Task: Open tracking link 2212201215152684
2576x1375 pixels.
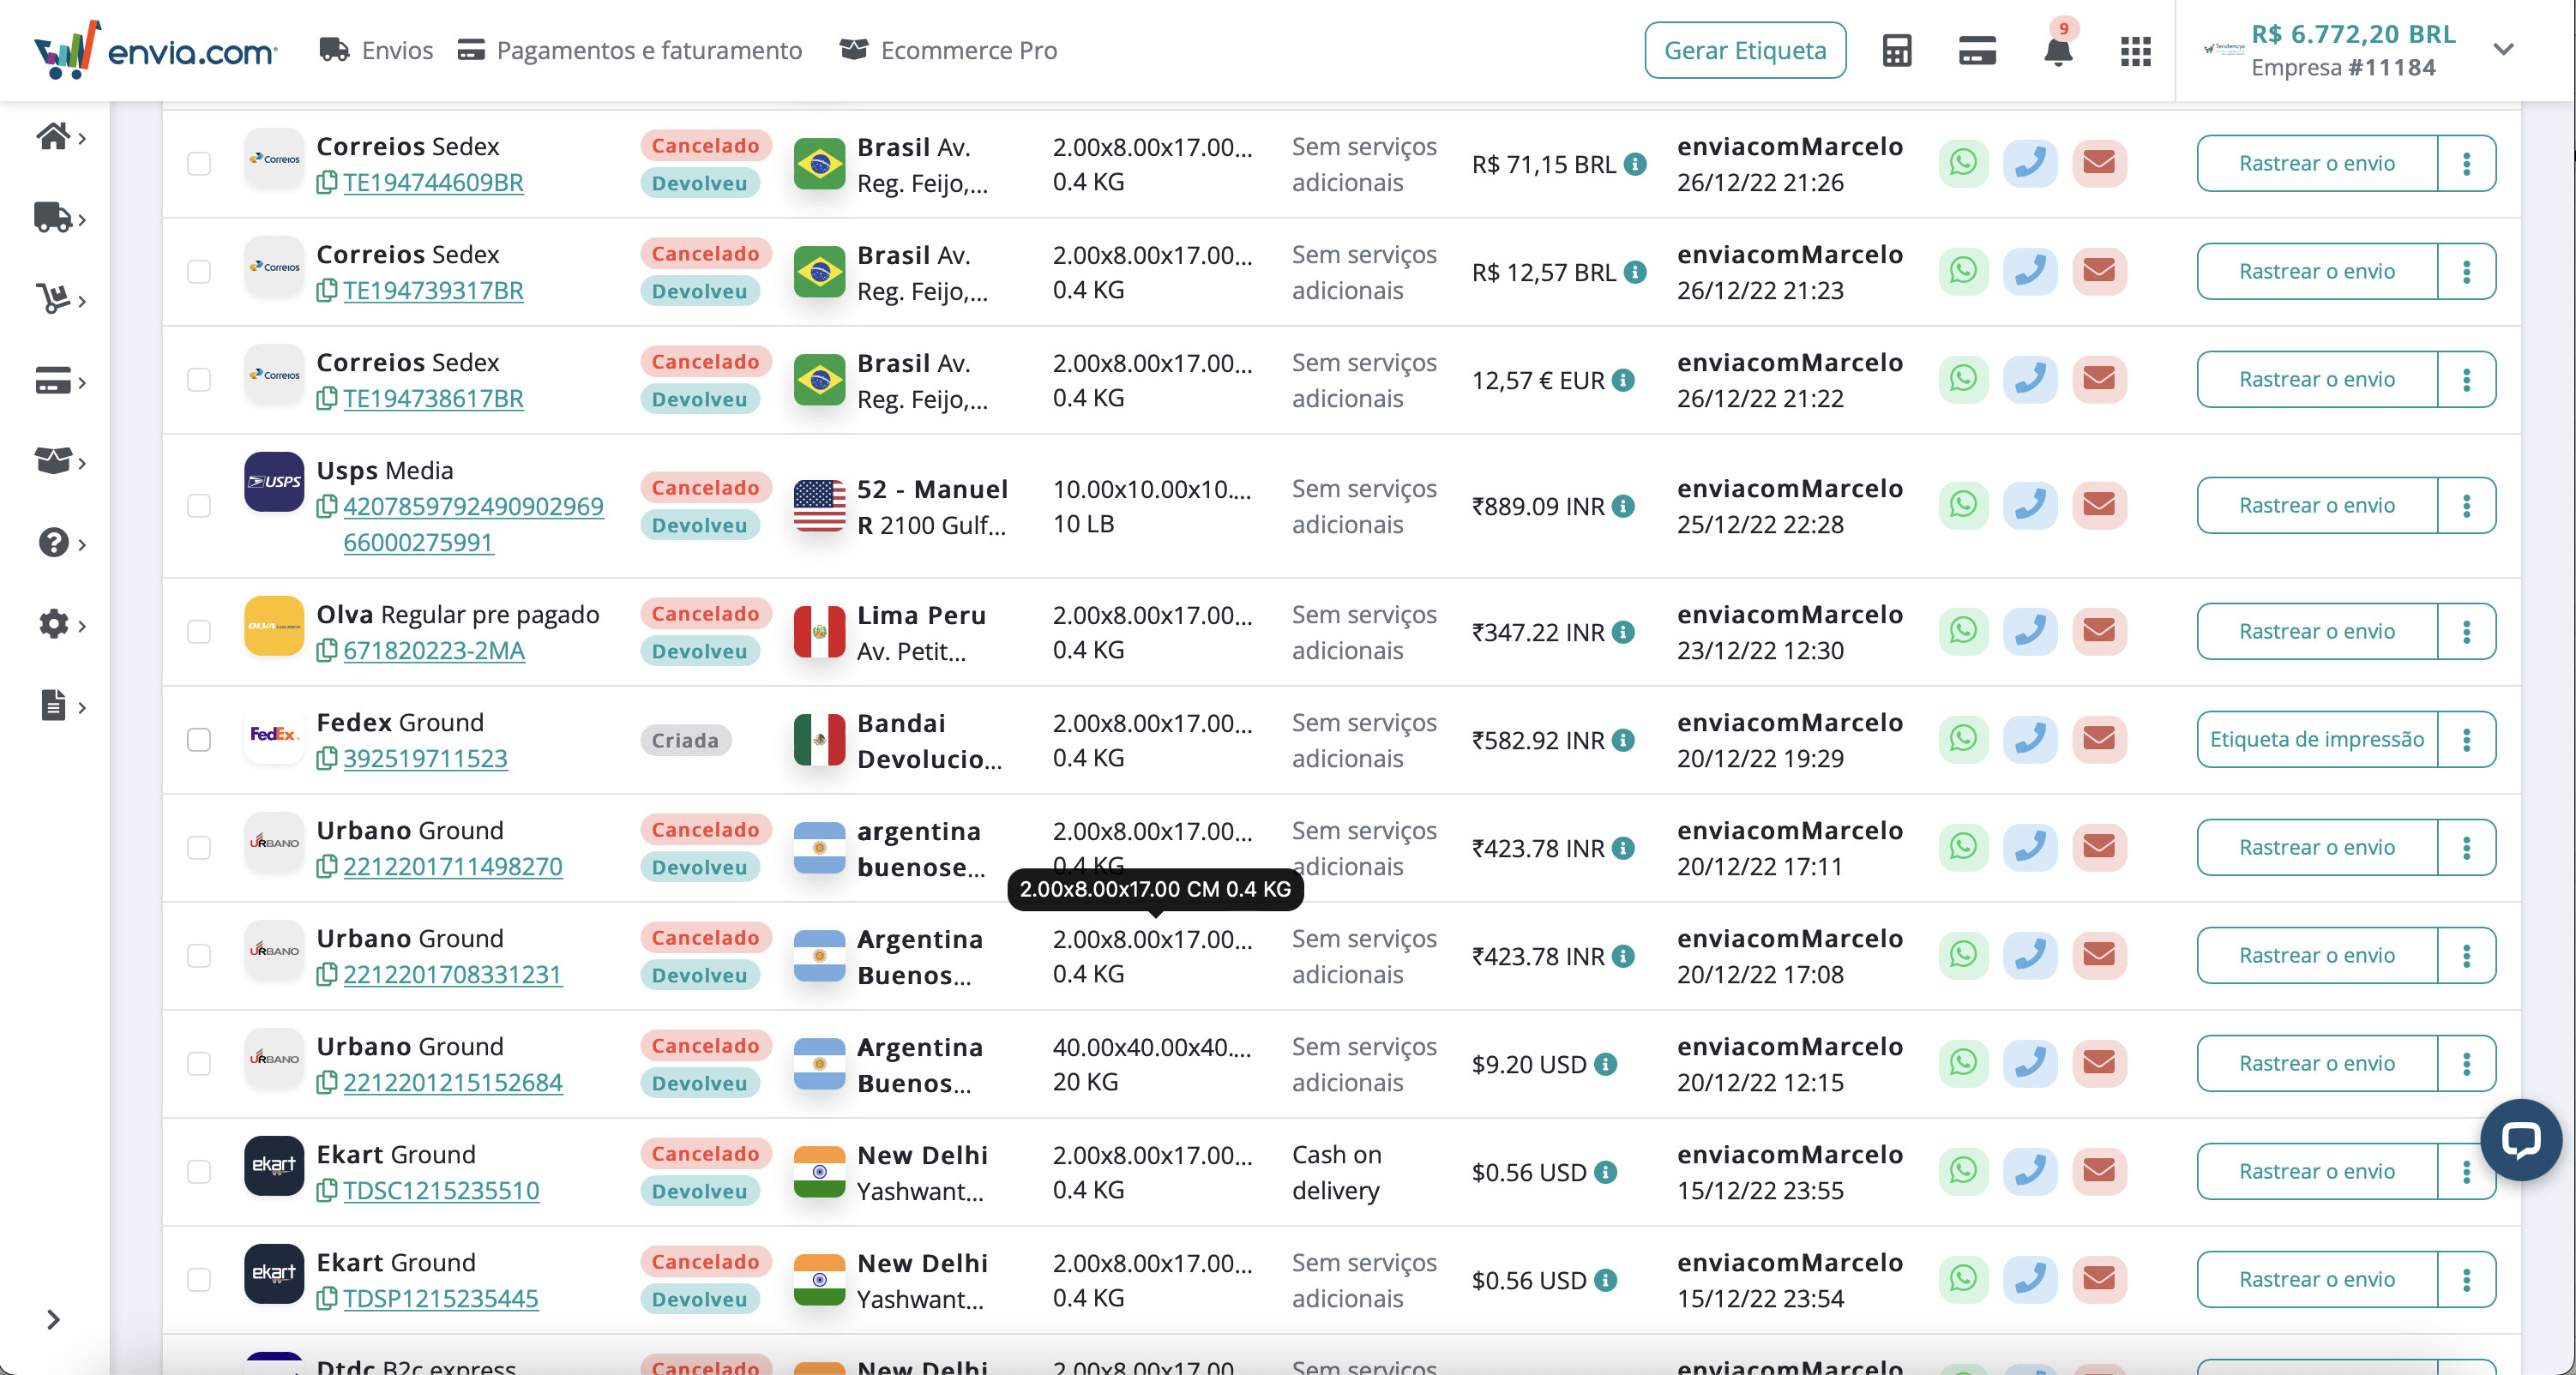Action: click(x=453, y=1083)
